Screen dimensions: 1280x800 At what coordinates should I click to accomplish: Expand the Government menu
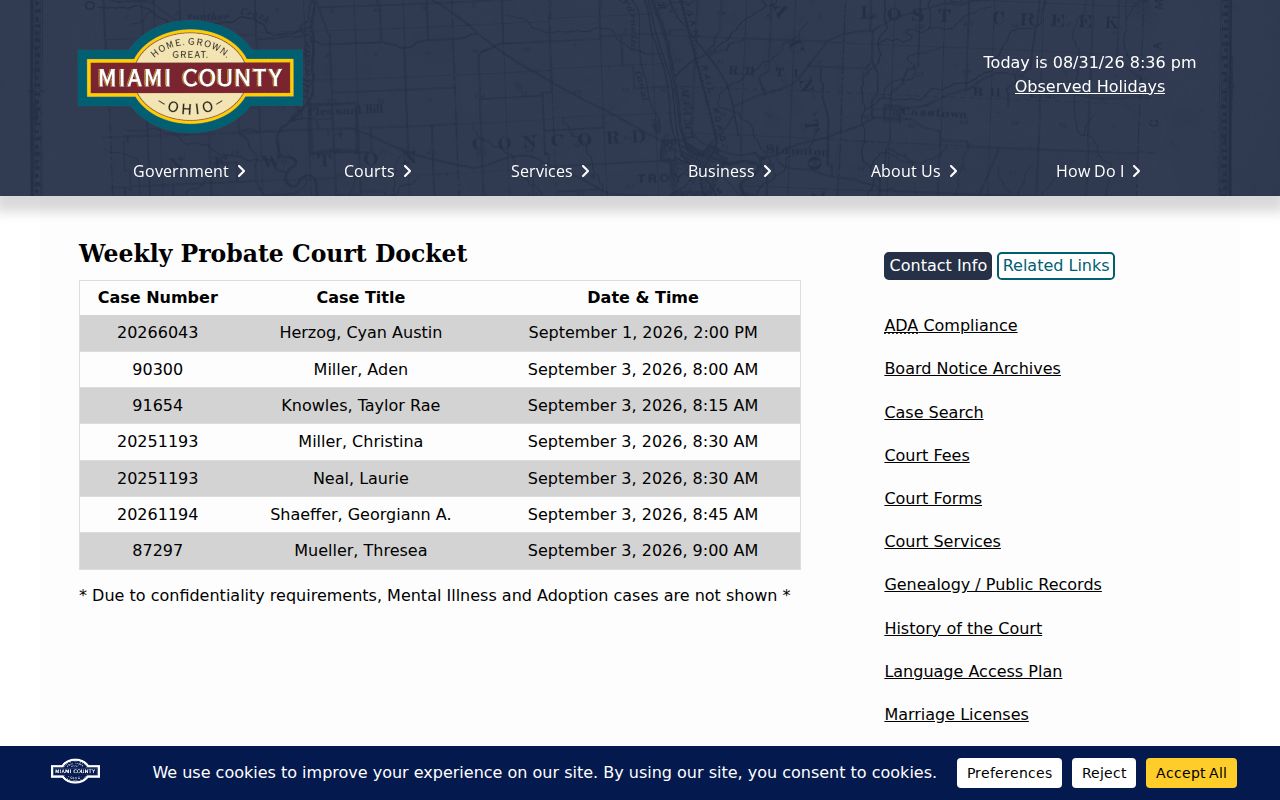[189, 171]
